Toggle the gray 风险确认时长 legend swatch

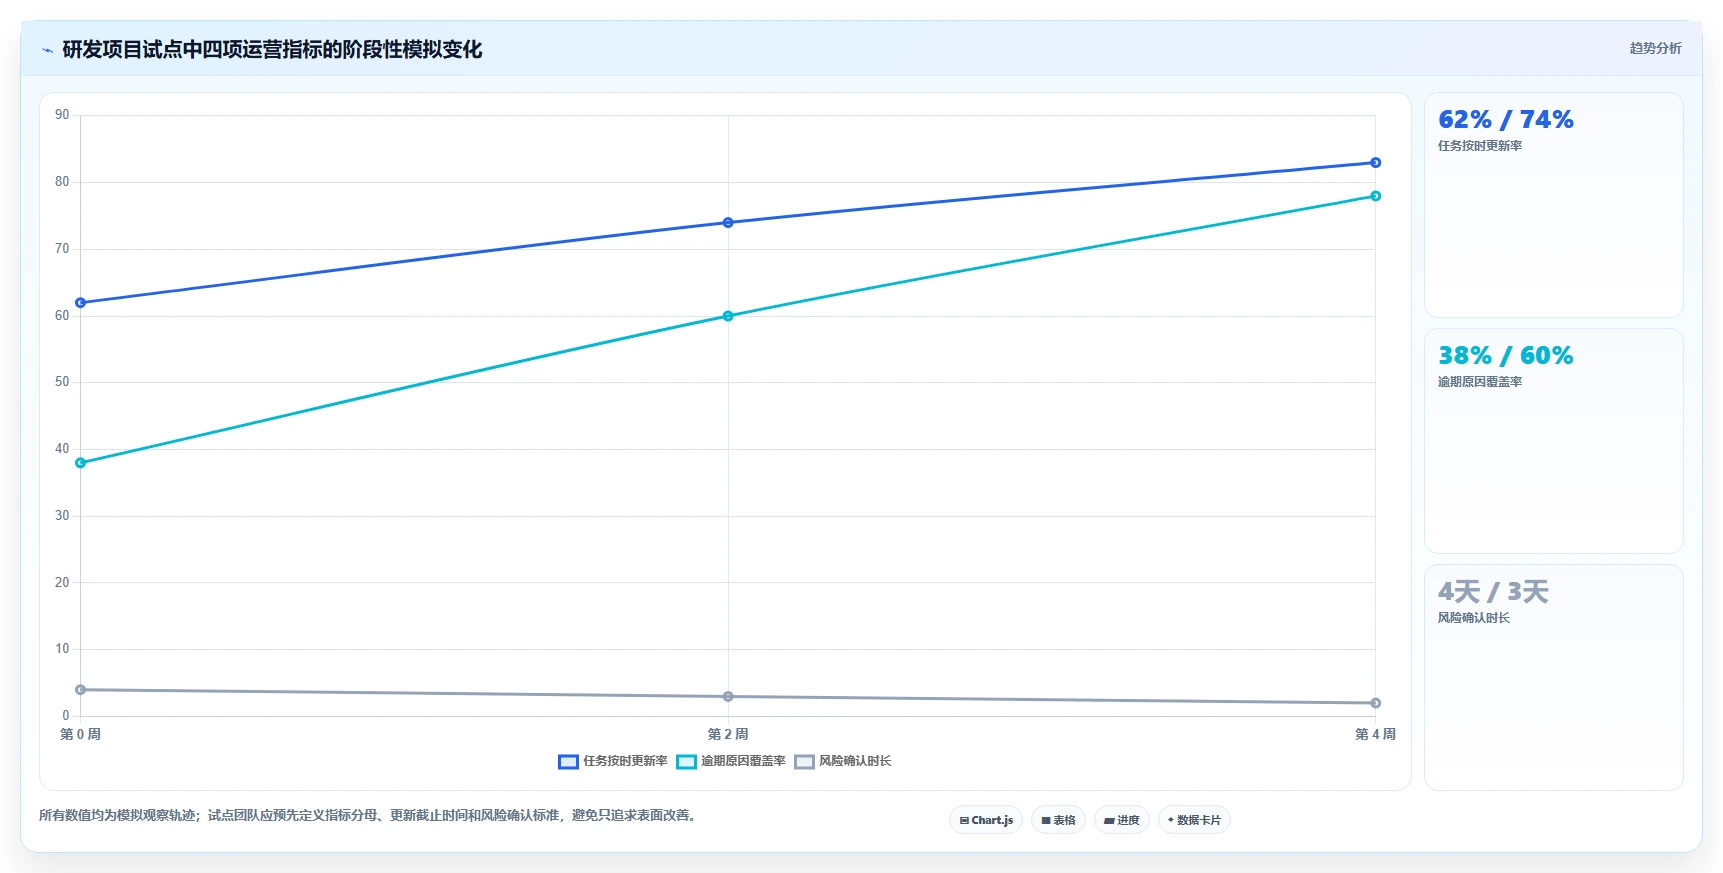coord(804,762)
